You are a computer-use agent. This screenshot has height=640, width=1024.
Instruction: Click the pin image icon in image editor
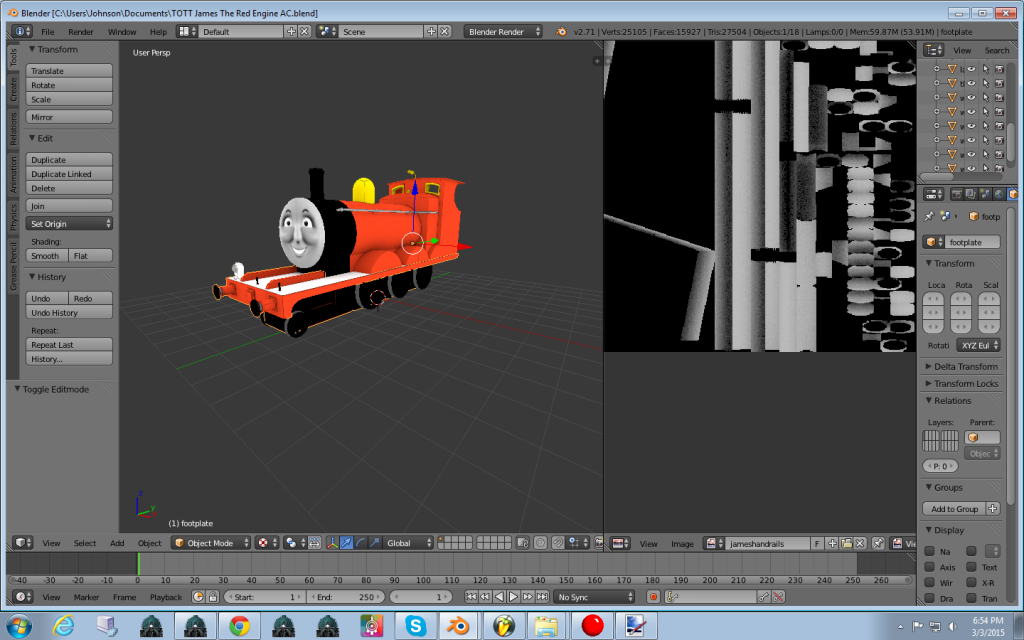coord(878,543)
